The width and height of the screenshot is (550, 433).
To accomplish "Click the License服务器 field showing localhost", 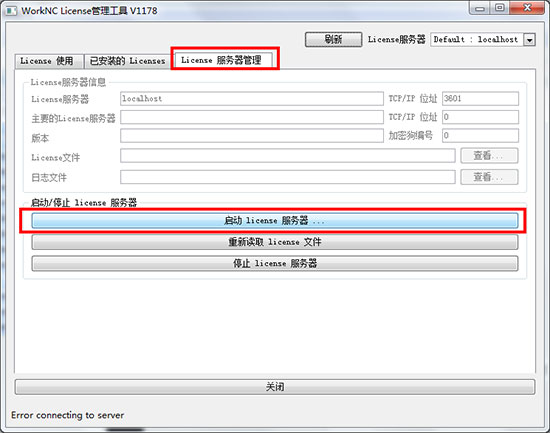I will tap(251, 99).
